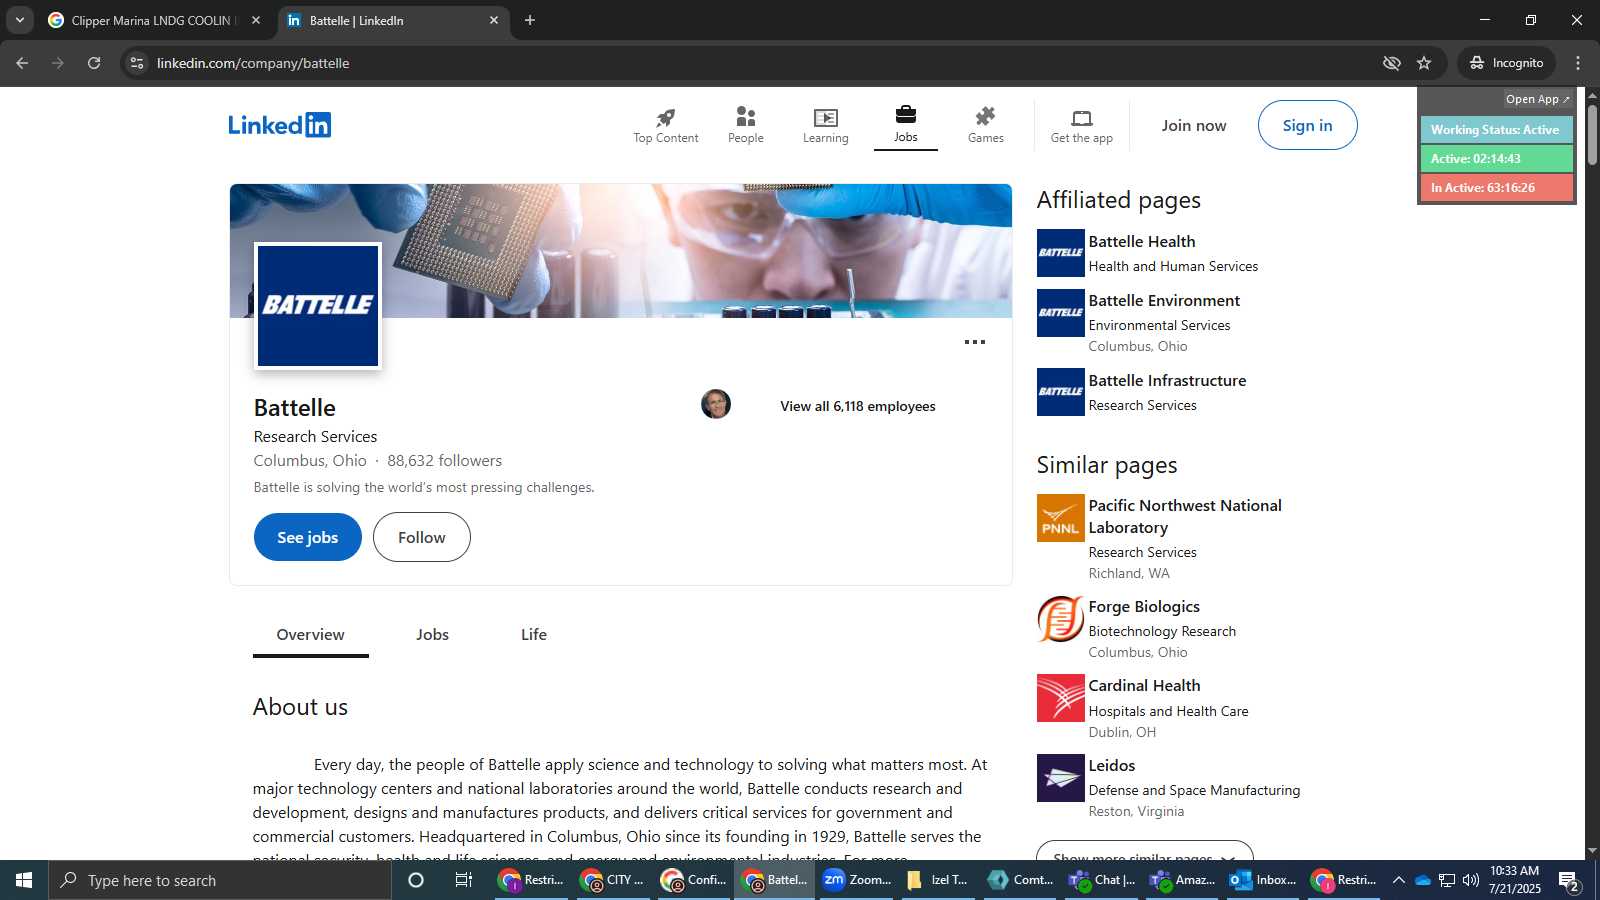Open Forge Biologics link

tap(1144, 606)
